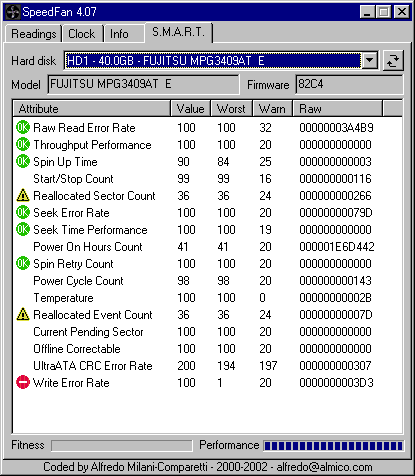The image size is (415, 476).
Task: Switch to the Readings tab
Action: pos(33,34)
